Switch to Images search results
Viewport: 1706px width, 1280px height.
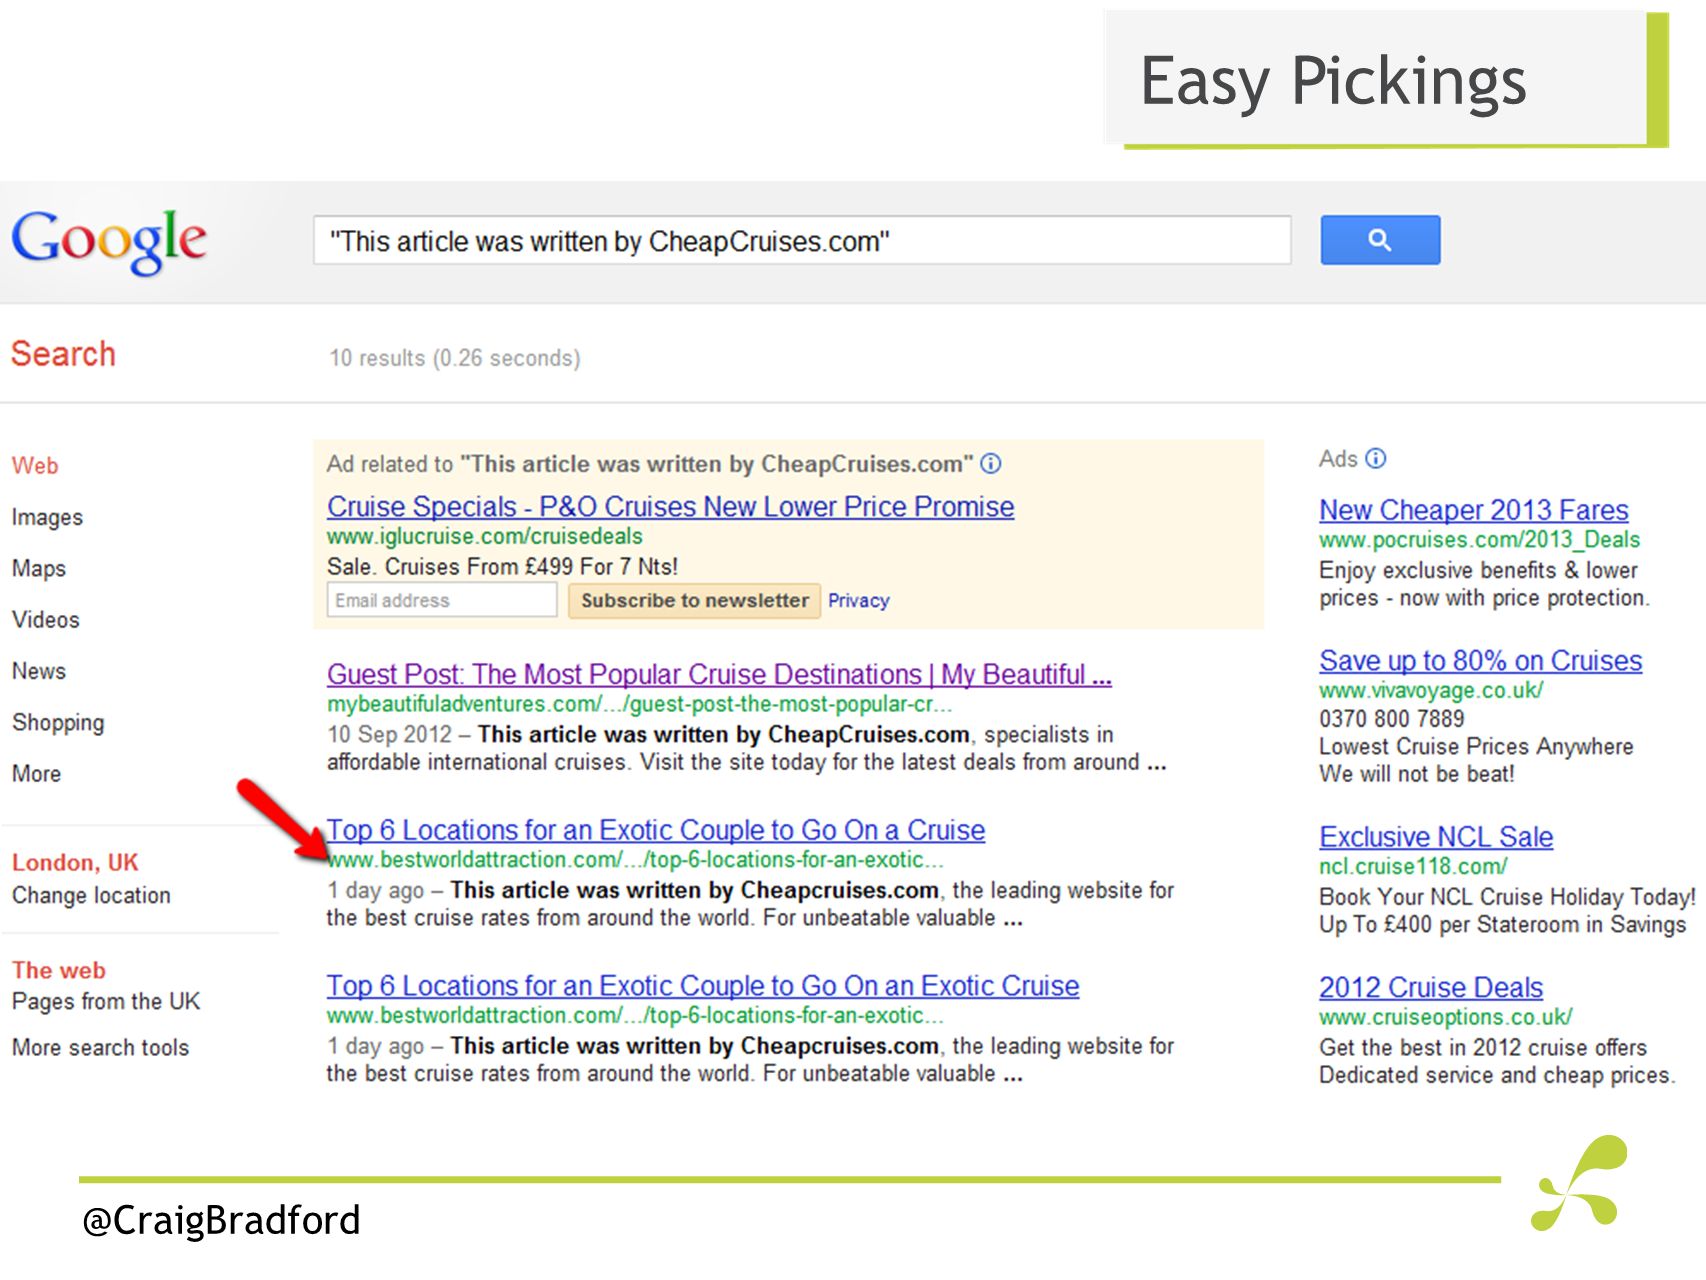coord(47,517)
